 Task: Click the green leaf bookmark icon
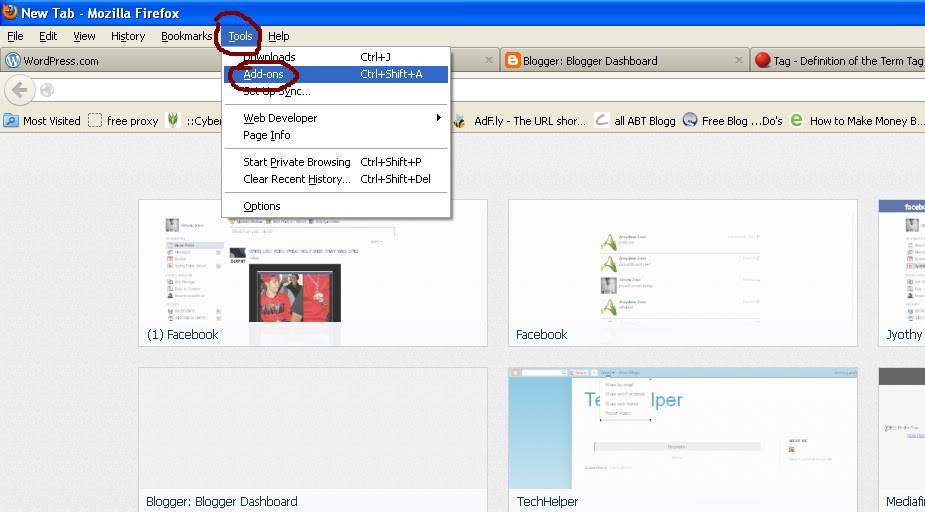click(x=173, y=121)
